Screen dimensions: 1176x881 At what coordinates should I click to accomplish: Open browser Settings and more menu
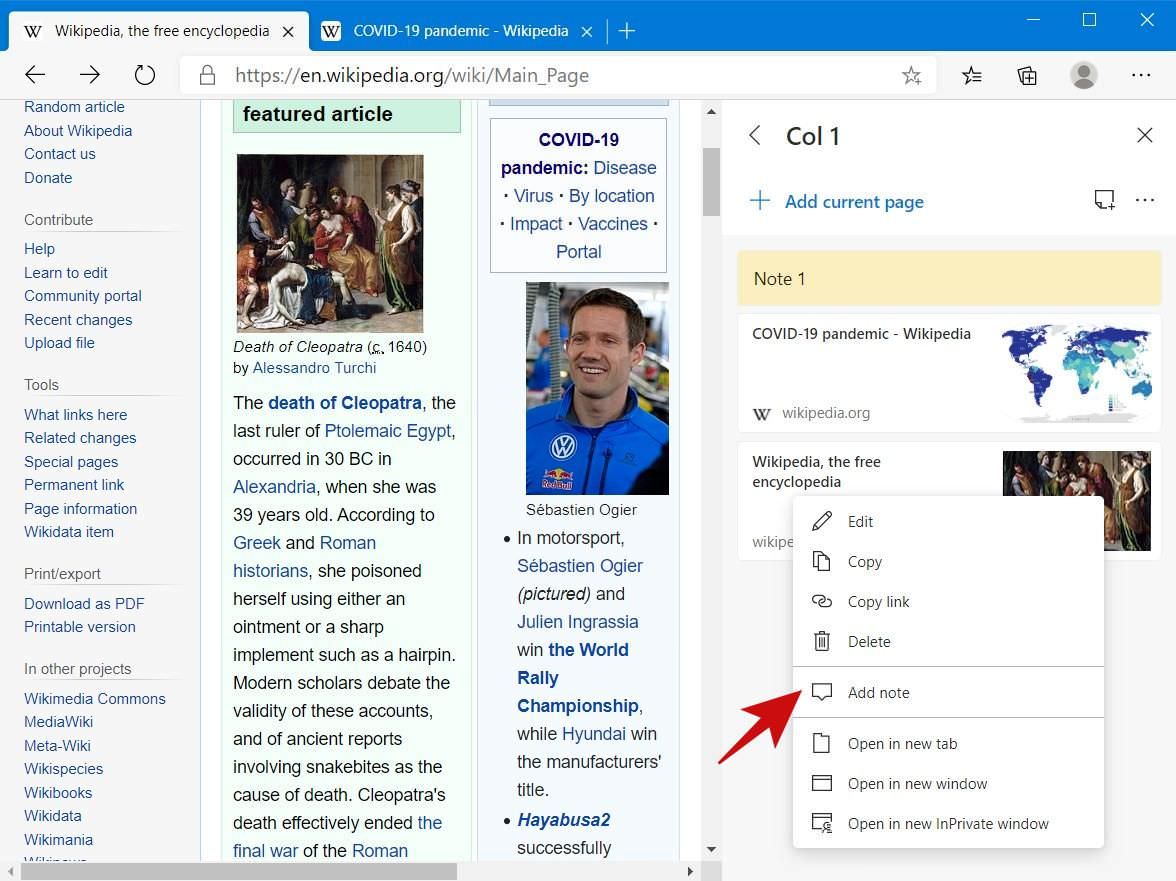click(1141, 75)
